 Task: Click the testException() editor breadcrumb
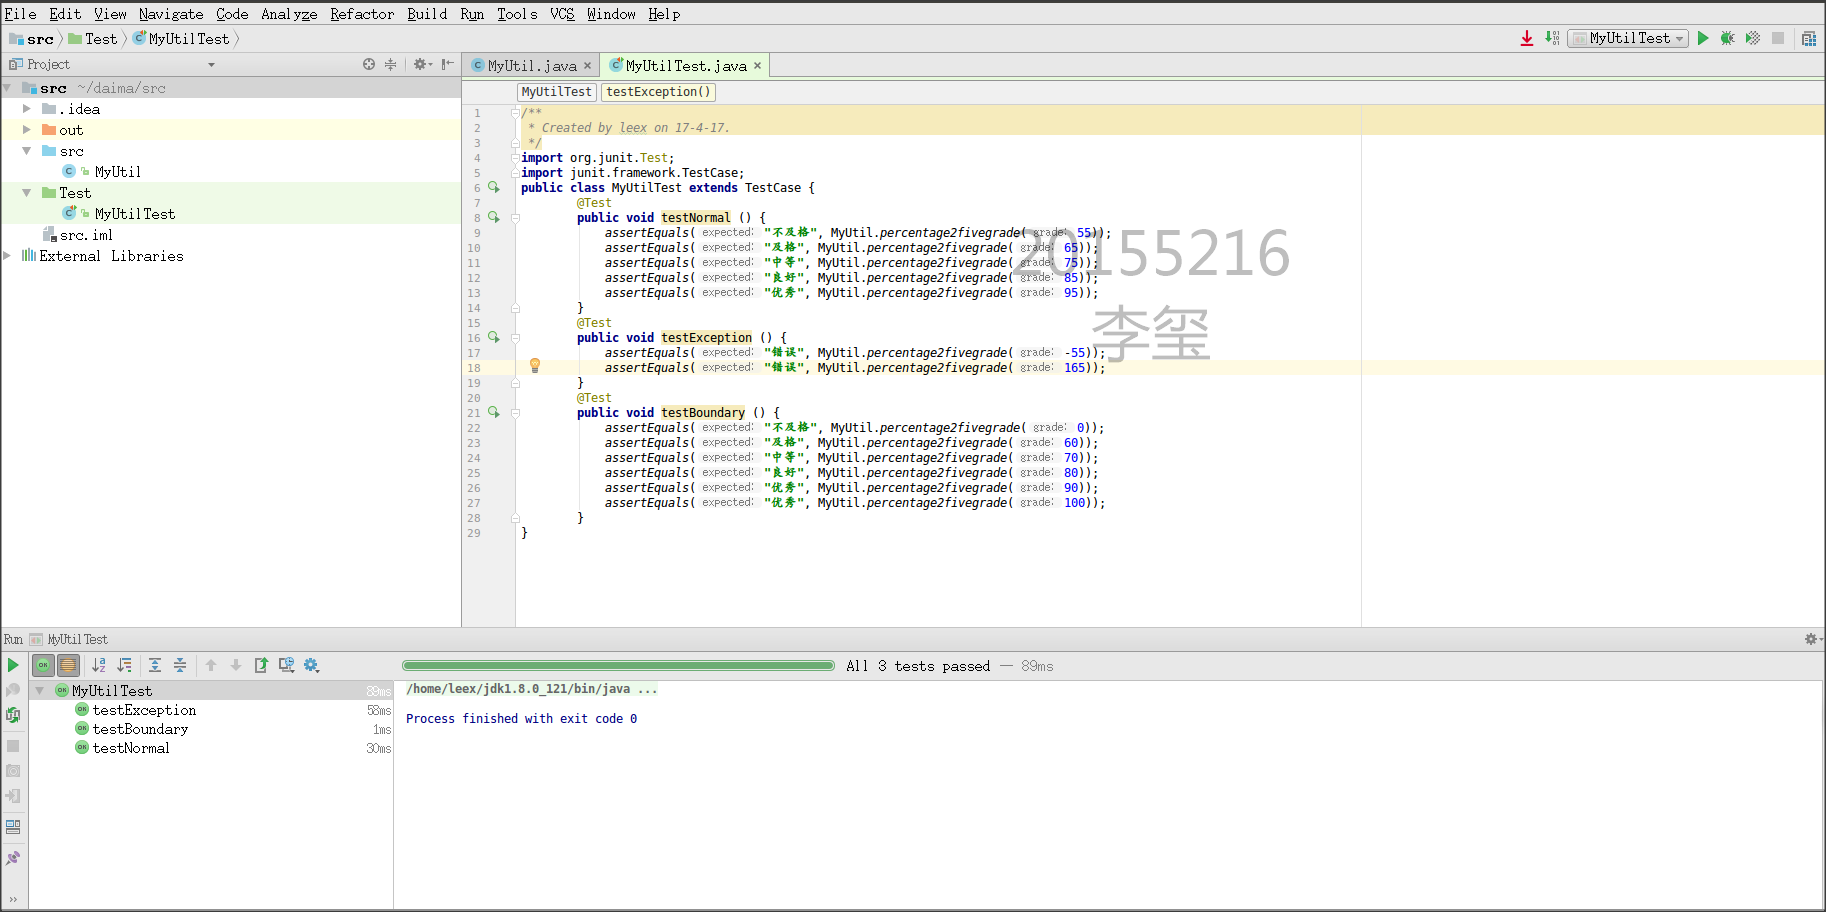(658, 92)
